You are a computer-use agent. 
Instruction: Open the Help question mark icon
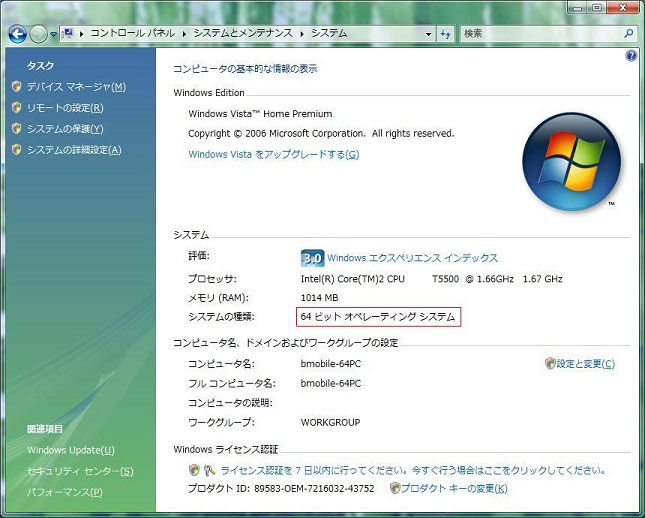(x=631, y=56)
